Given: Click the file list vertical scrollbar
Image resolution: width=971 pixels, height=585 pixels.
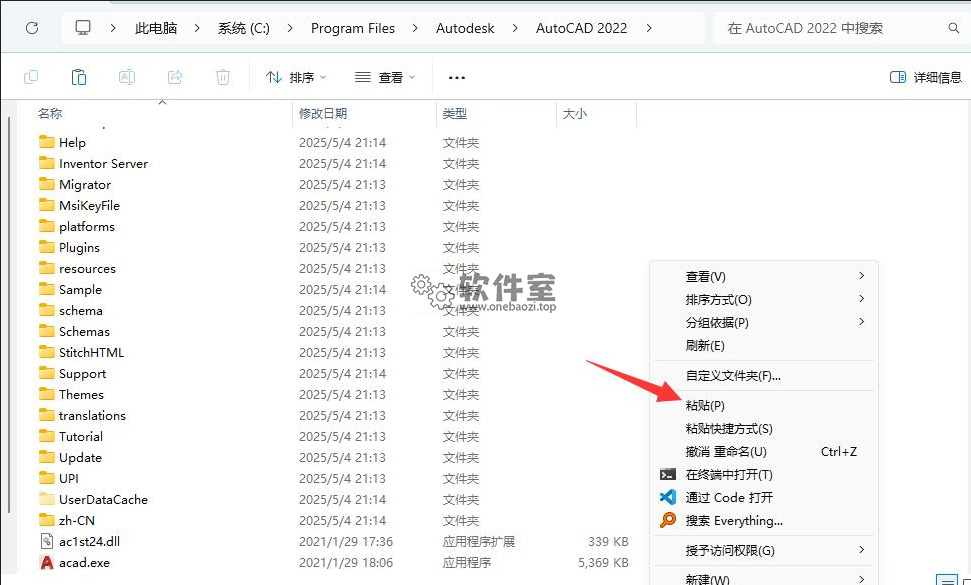Looking at the screenshot, I should pyautogui.click(x=9, y=314).
